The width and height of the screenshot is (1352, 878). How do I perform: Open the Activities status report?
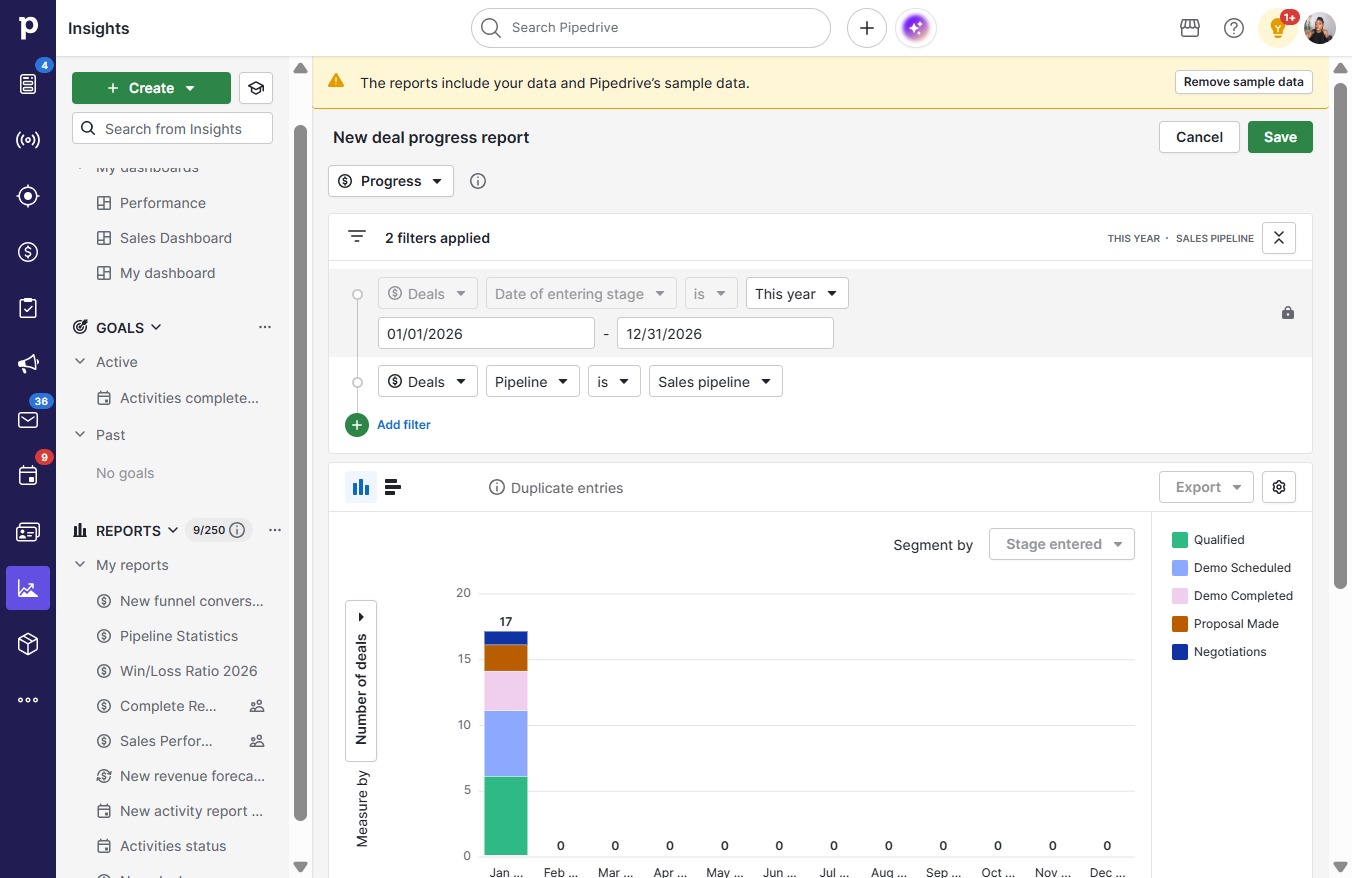tap(173, 846)
